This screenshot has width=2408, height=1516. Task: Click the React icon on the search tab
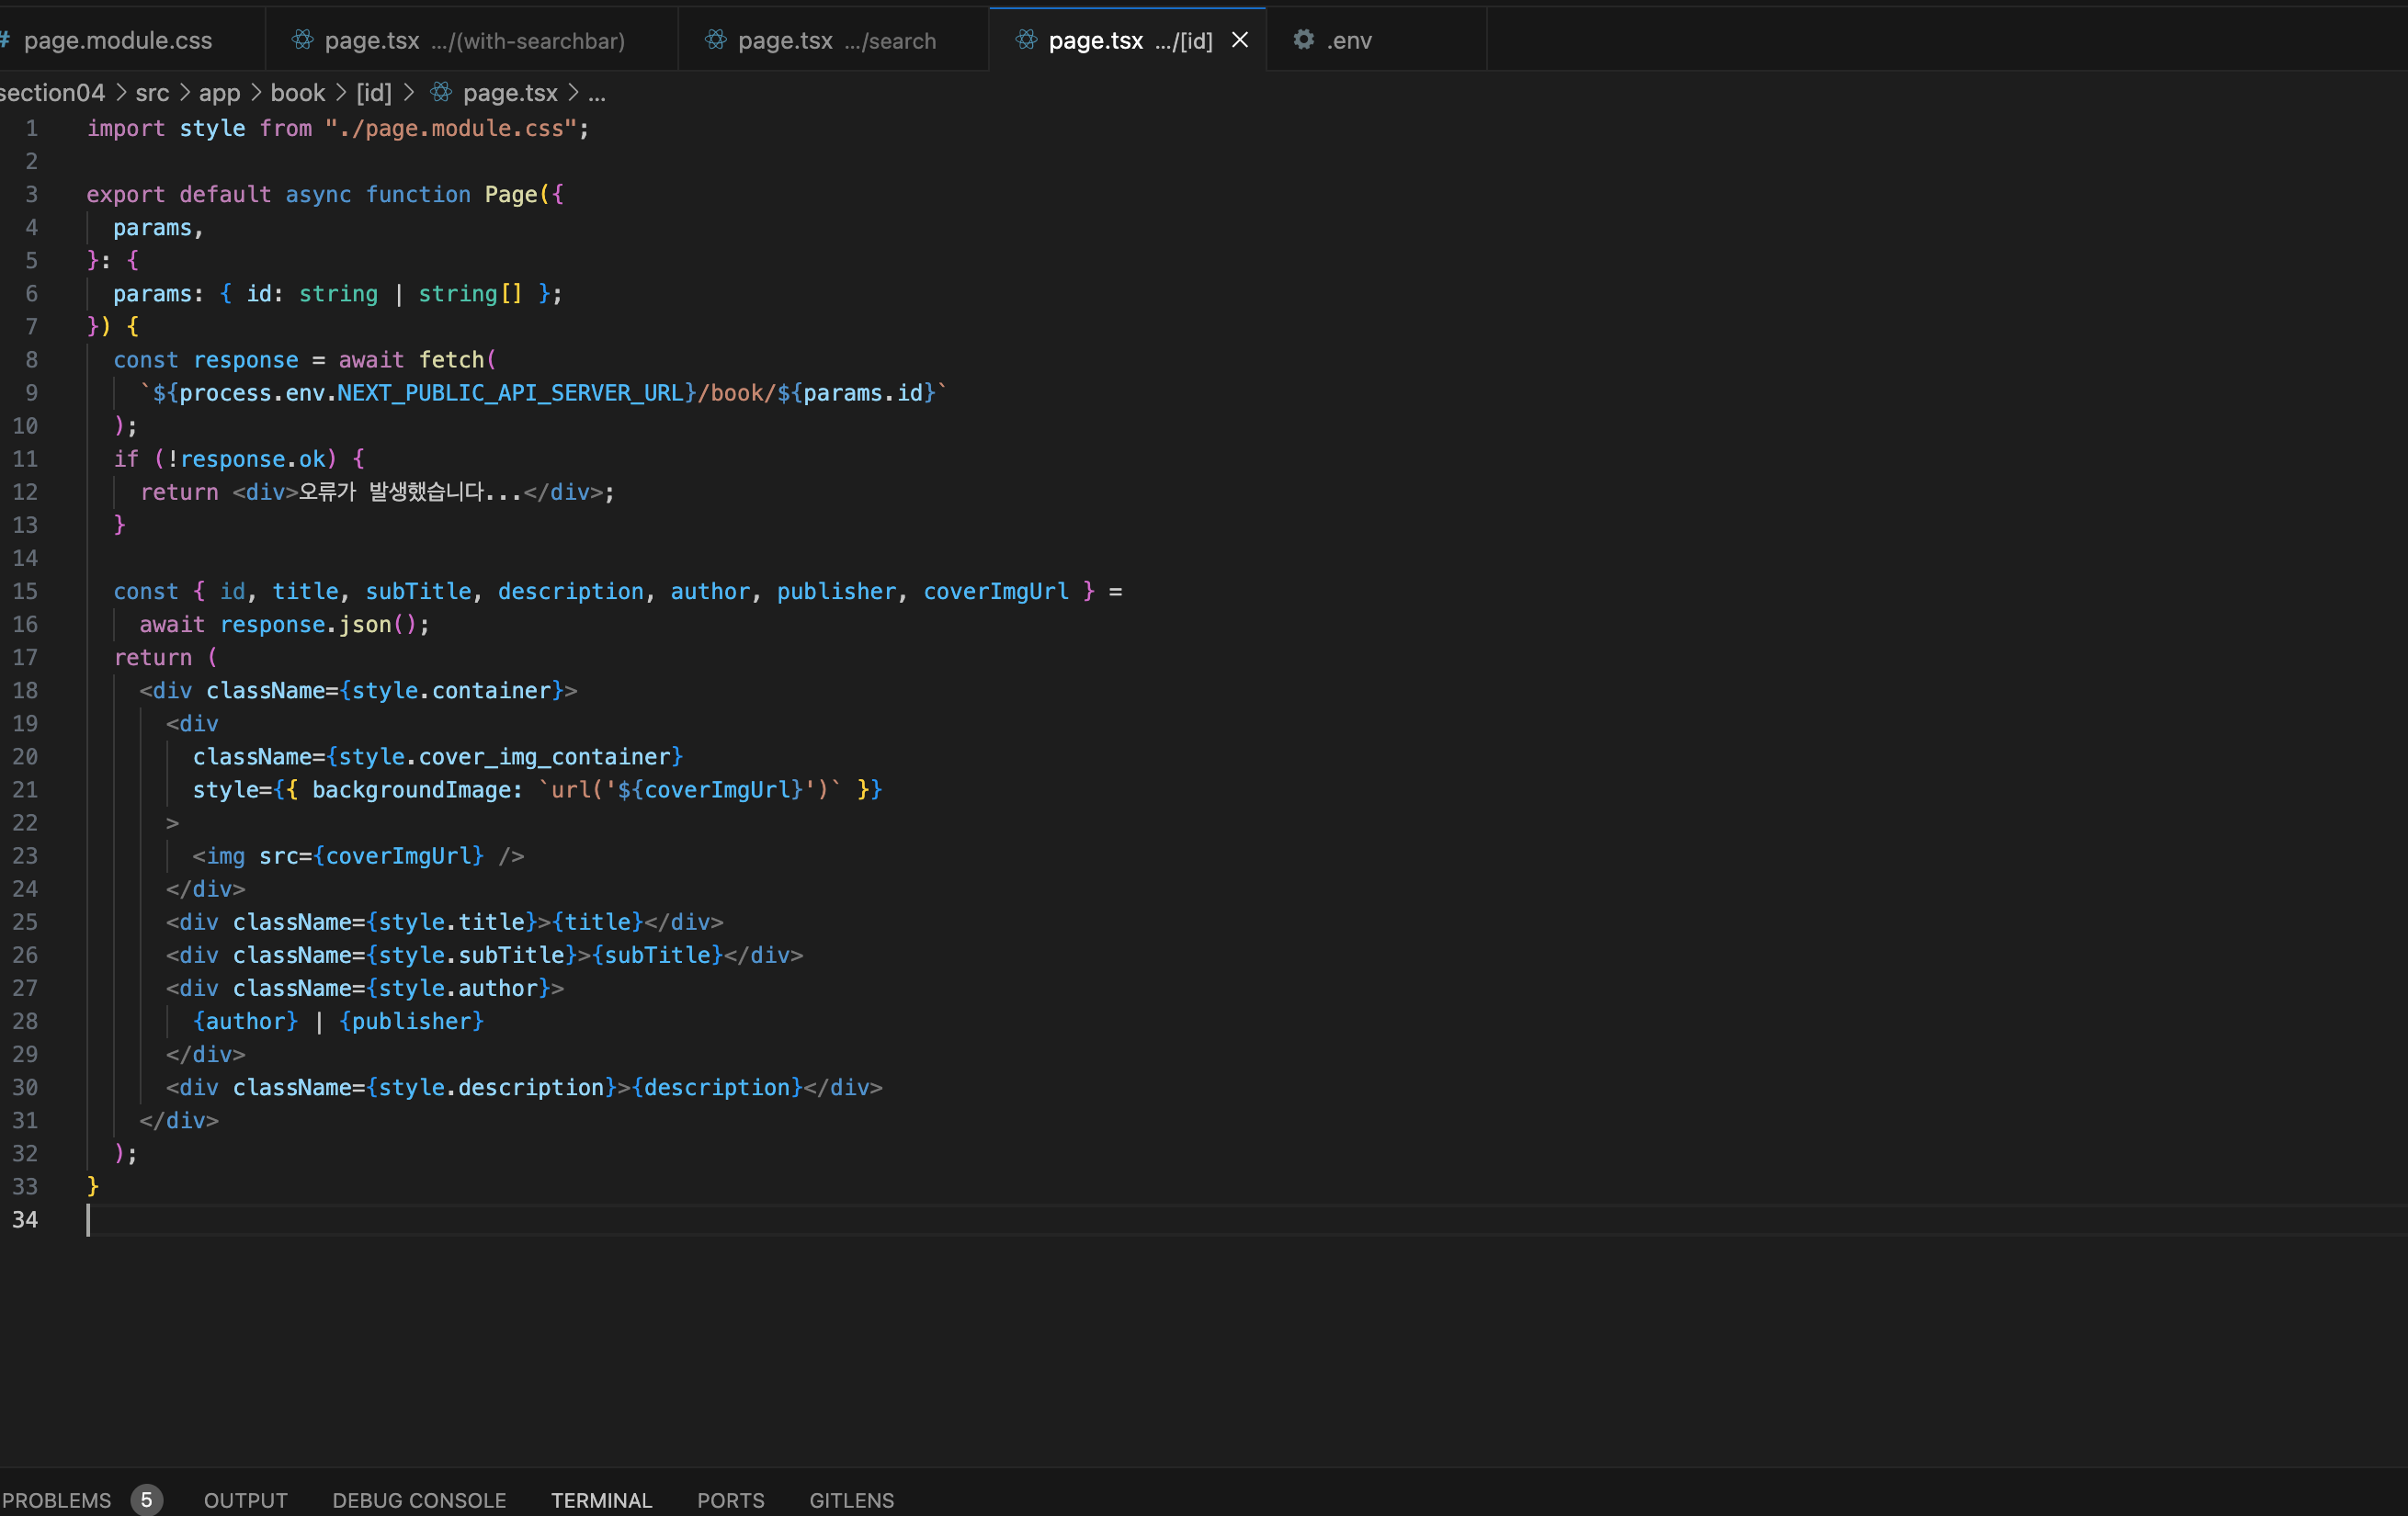coord(716,39)
